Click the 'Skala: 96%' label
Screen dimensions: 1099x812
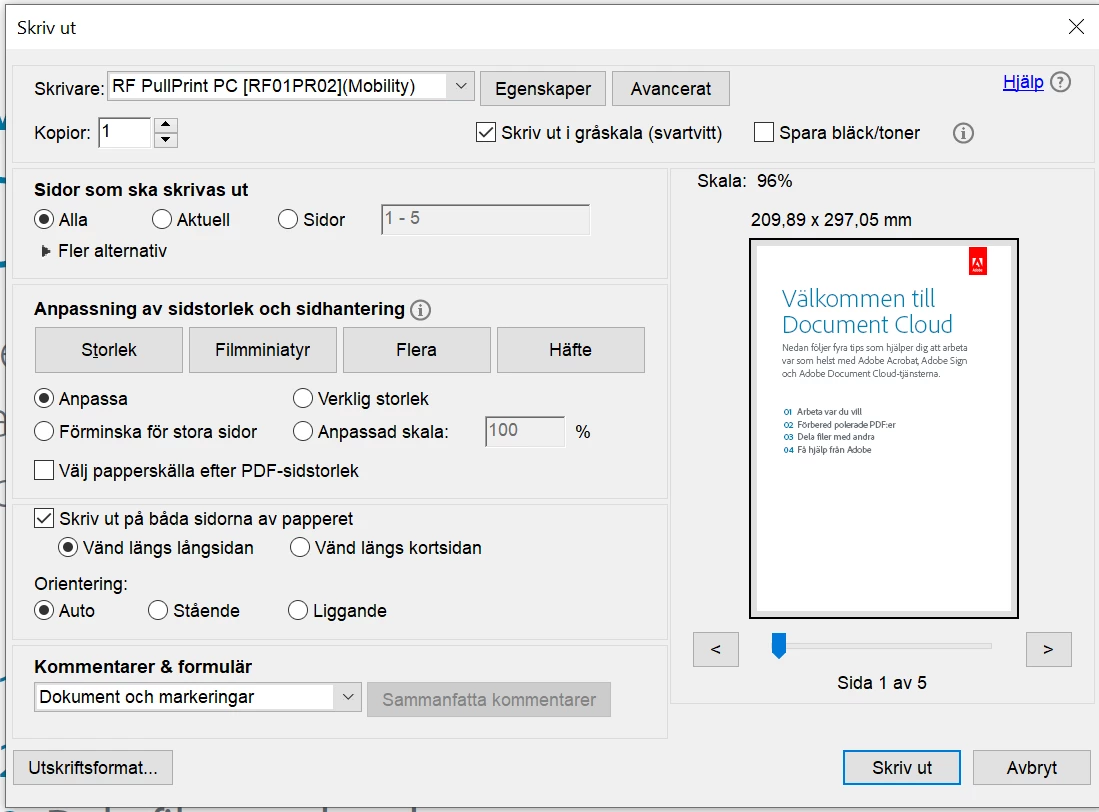(744, 181)
